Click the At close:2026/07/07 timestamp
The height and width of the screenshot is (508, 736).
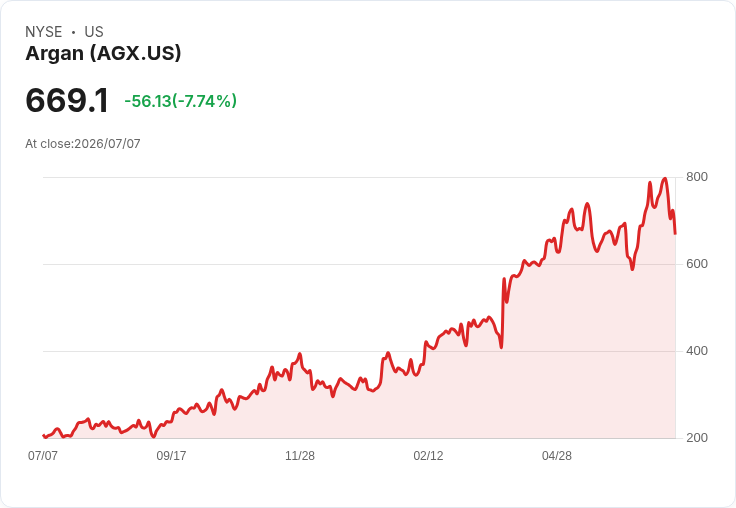coord(83,144)
